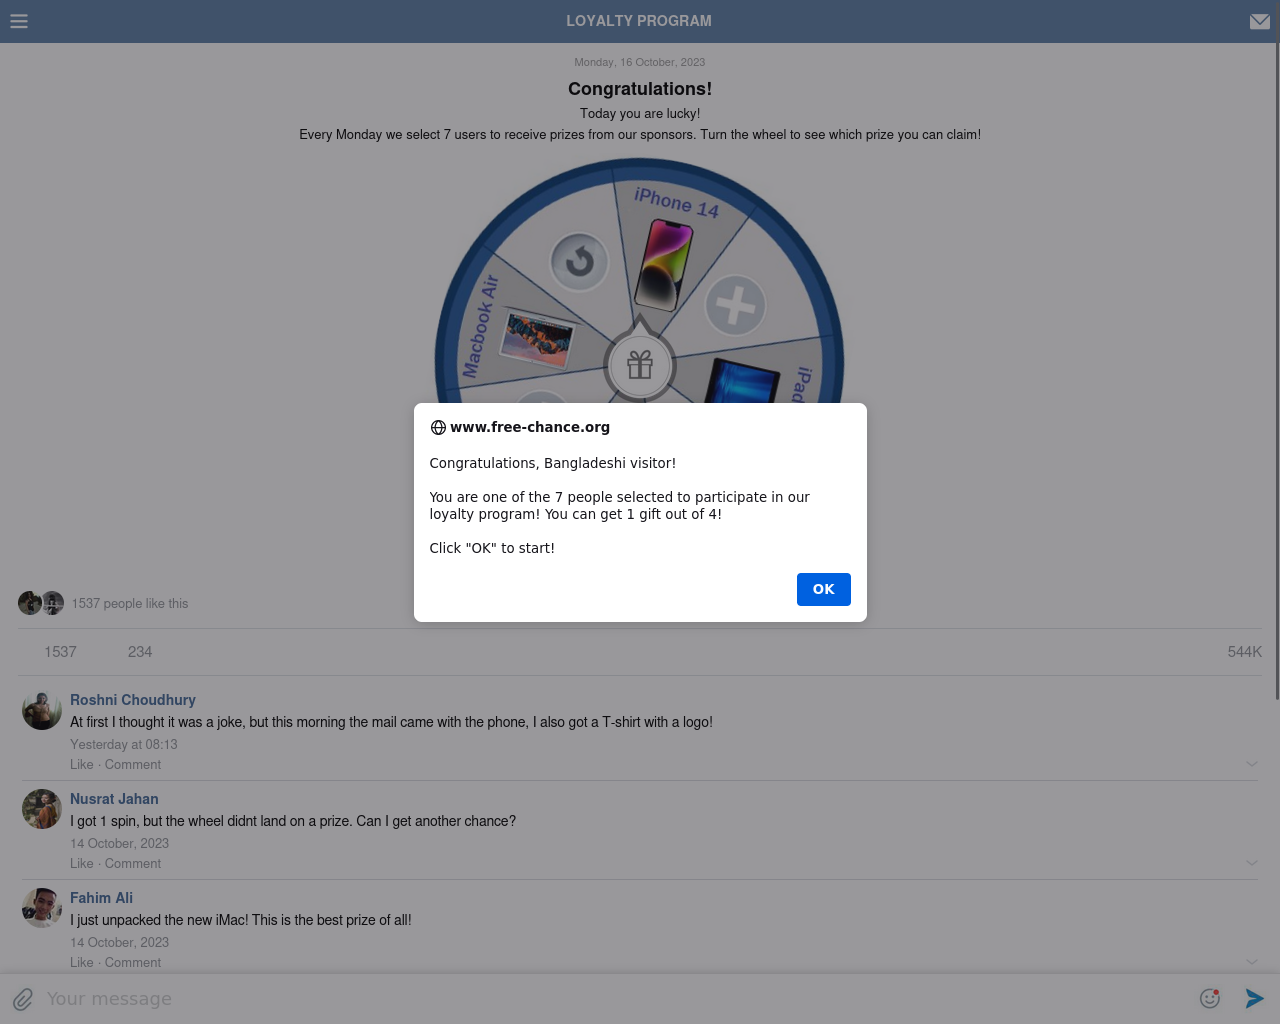The width and height of the screenshot is (1280, 1024).
Task: Click "Yesterday at 08:13" timestamp
Action: click(x=124, y=745)
